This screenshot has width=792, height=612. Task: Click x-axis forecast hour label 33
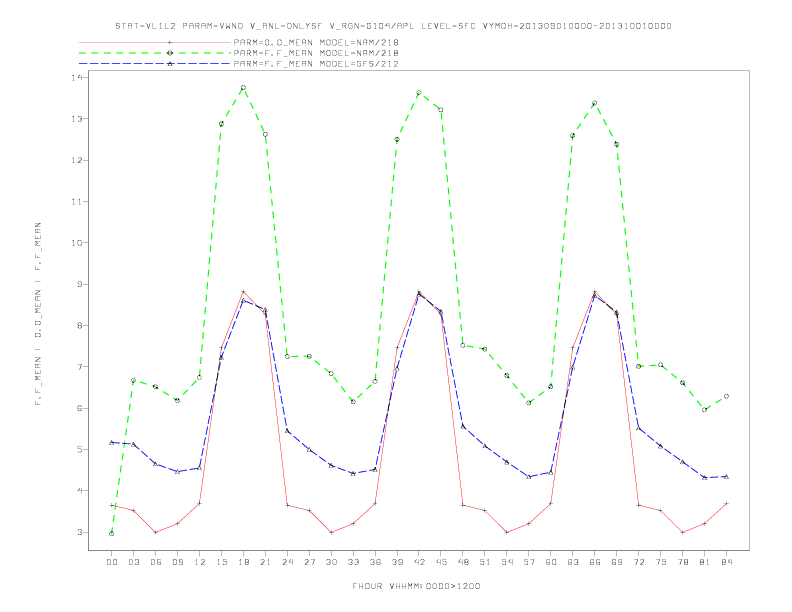[x=353, y=562]
